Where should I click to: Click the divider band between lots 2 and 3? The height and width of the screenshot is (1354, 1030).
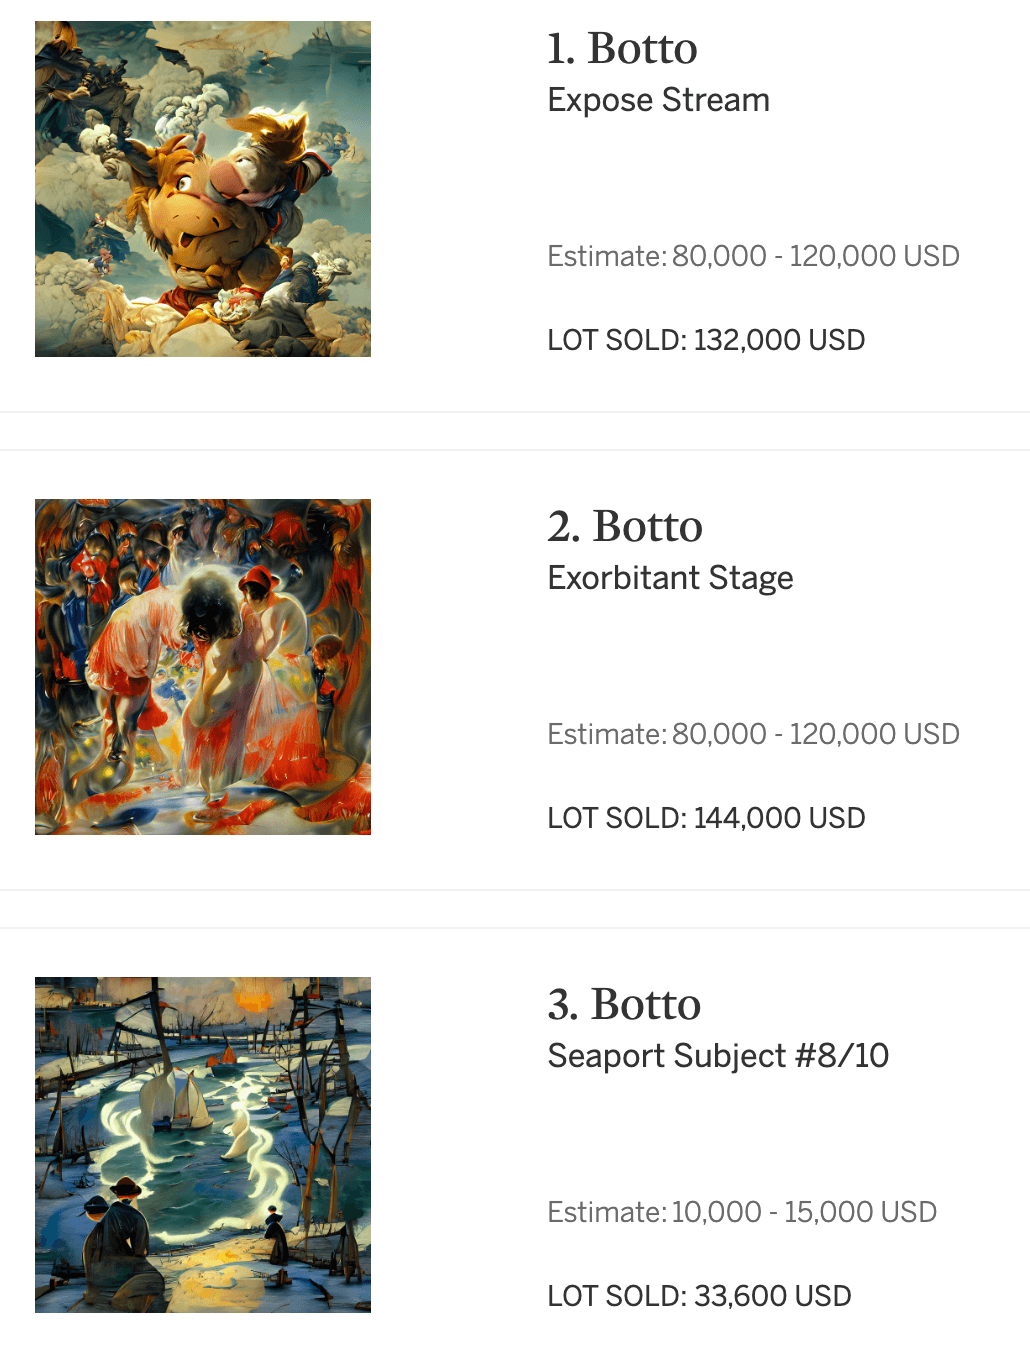515,909
